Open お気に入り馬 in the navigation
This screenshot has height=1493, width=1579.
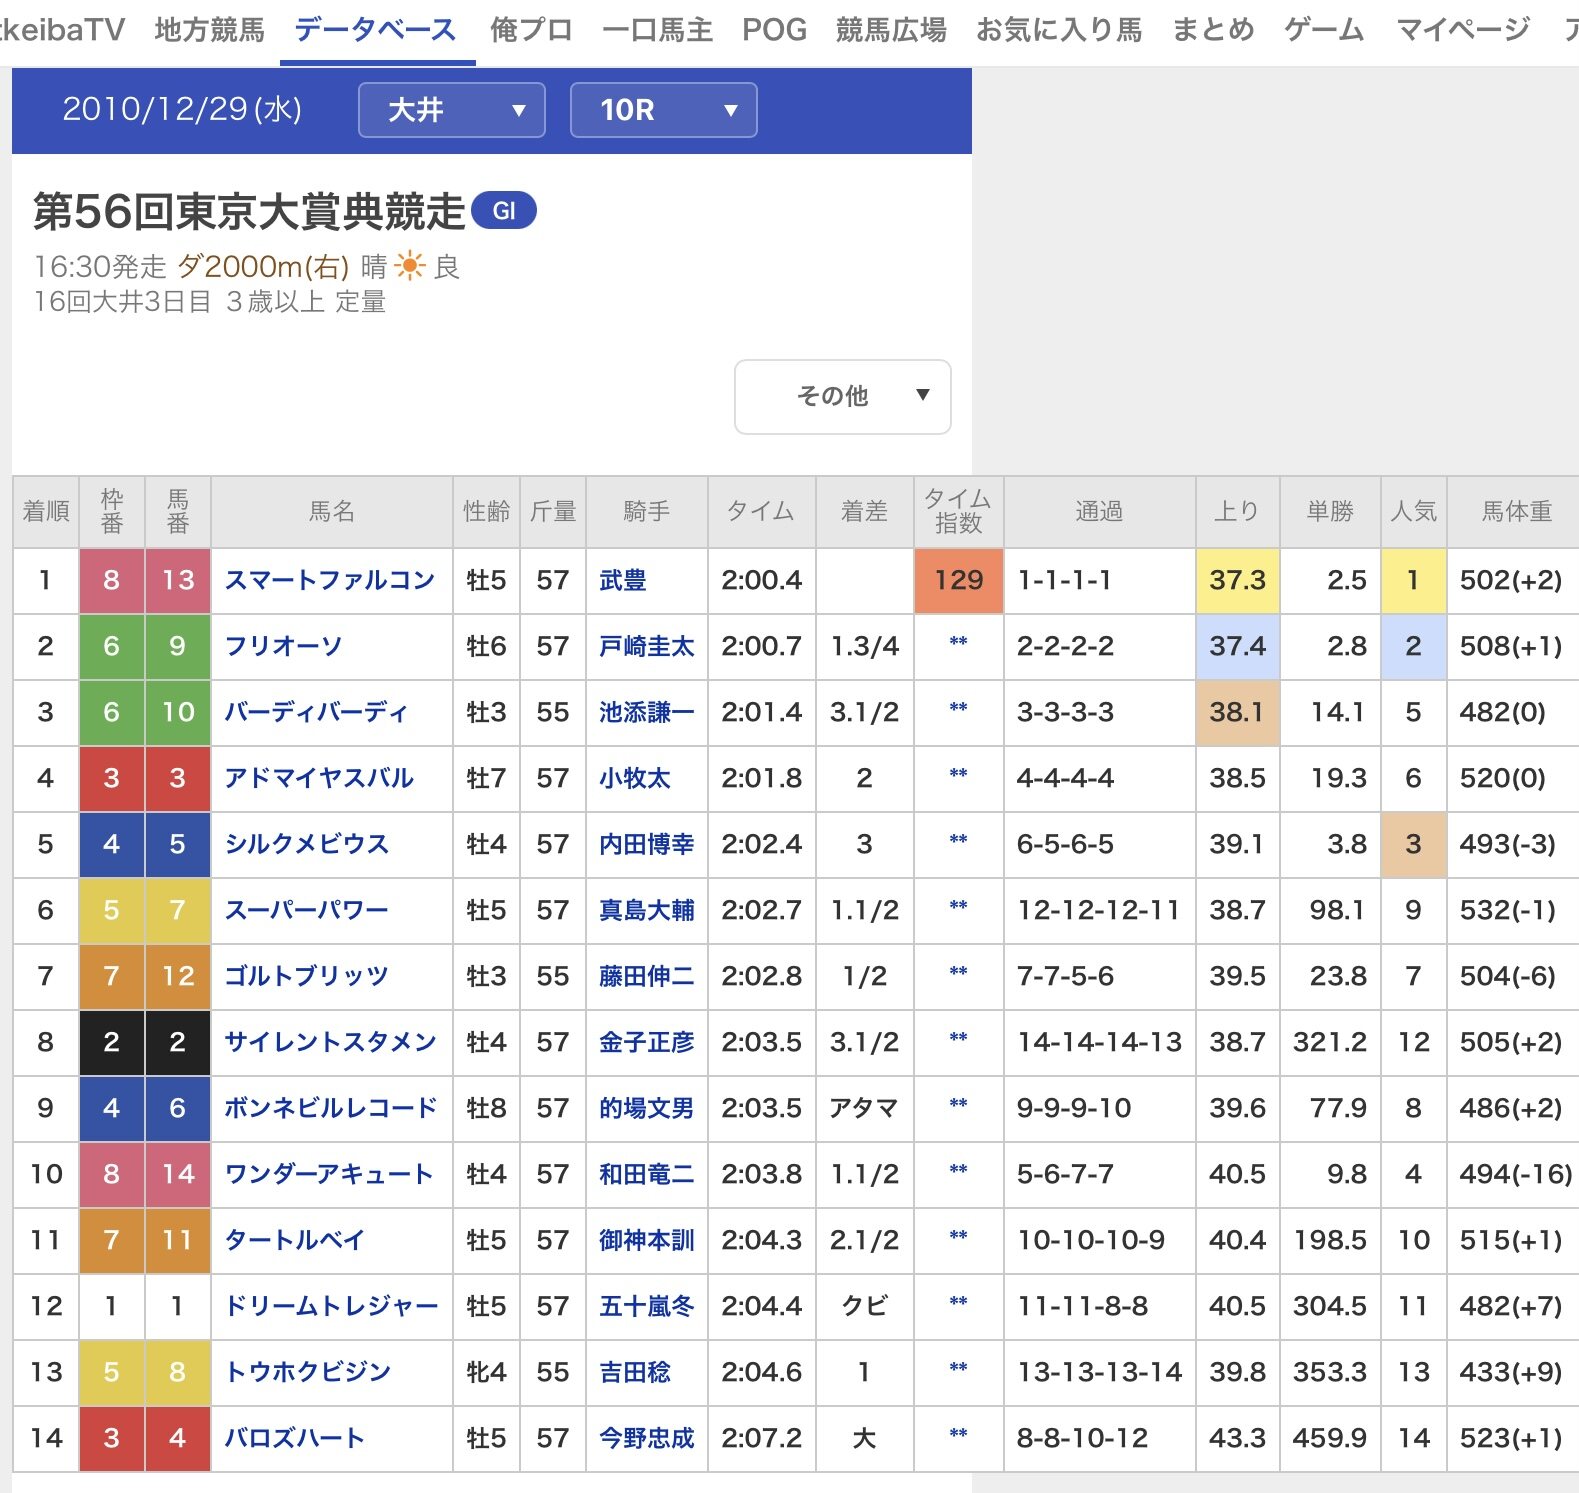coord(1059,30)
